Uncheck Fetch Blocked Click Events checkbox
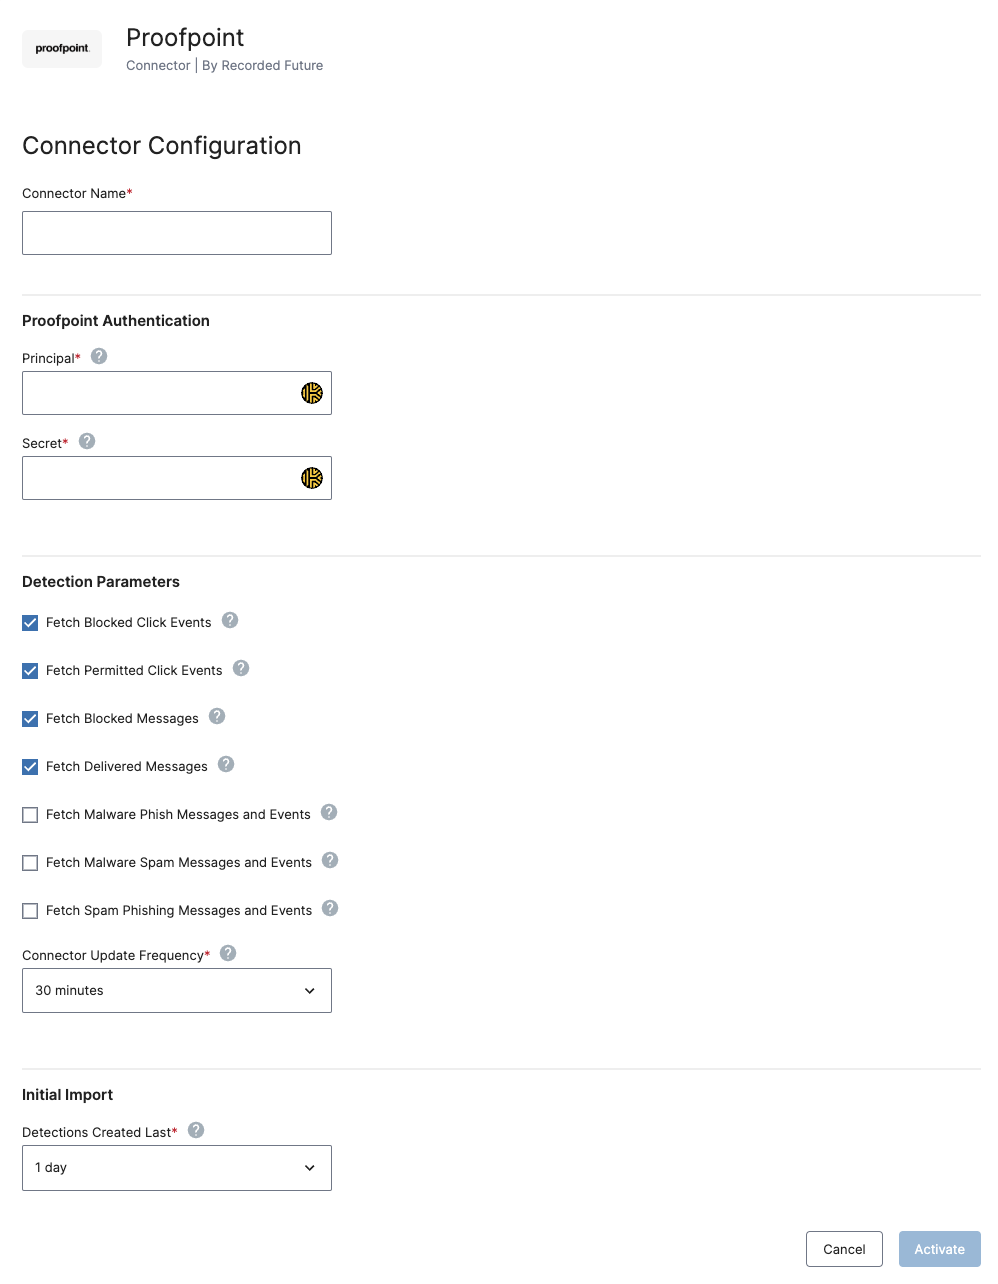The width and height of the screenshot is (998, 1284). (30, 623)
